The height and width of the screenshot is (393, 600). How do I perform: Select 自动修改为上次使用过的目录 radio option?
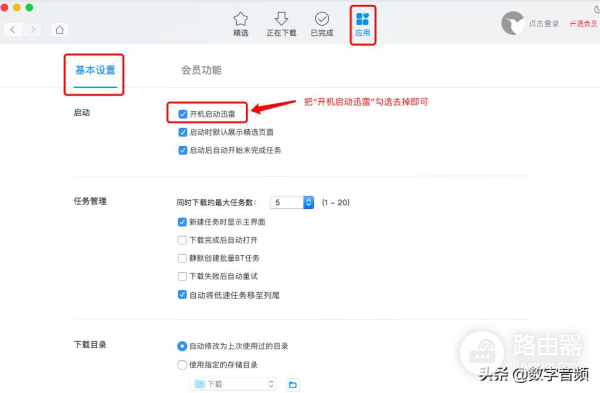point(182,346)
